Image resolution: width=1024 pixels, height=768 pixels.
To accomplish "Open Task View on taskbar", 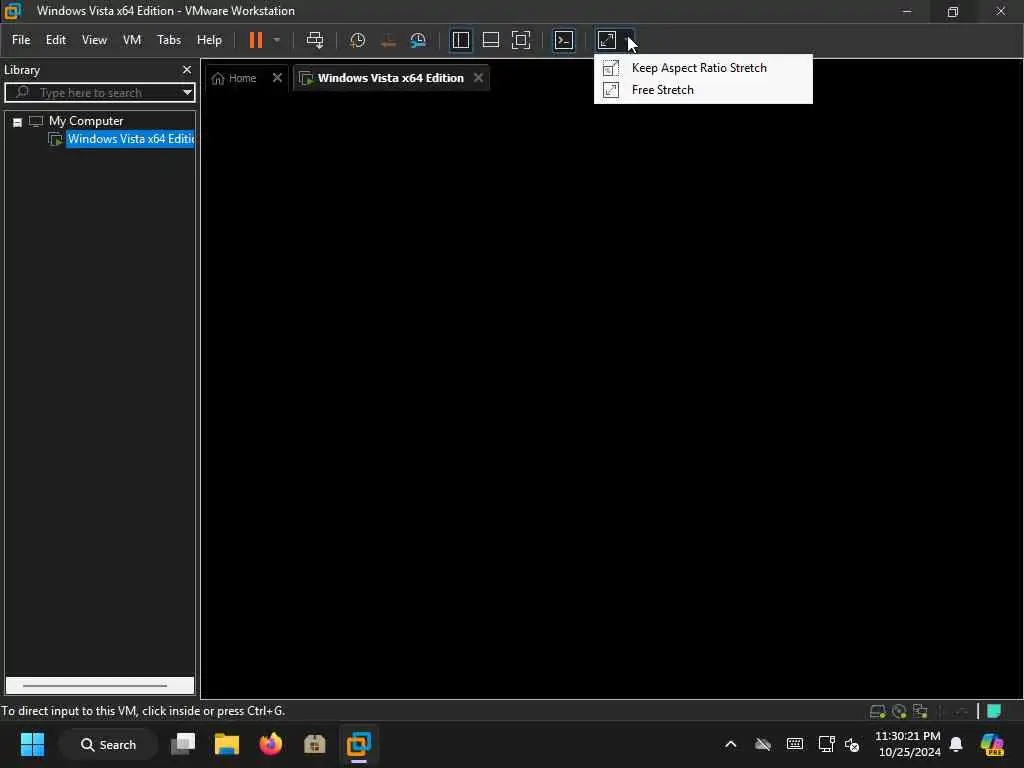I will click(x=183, y=744).
